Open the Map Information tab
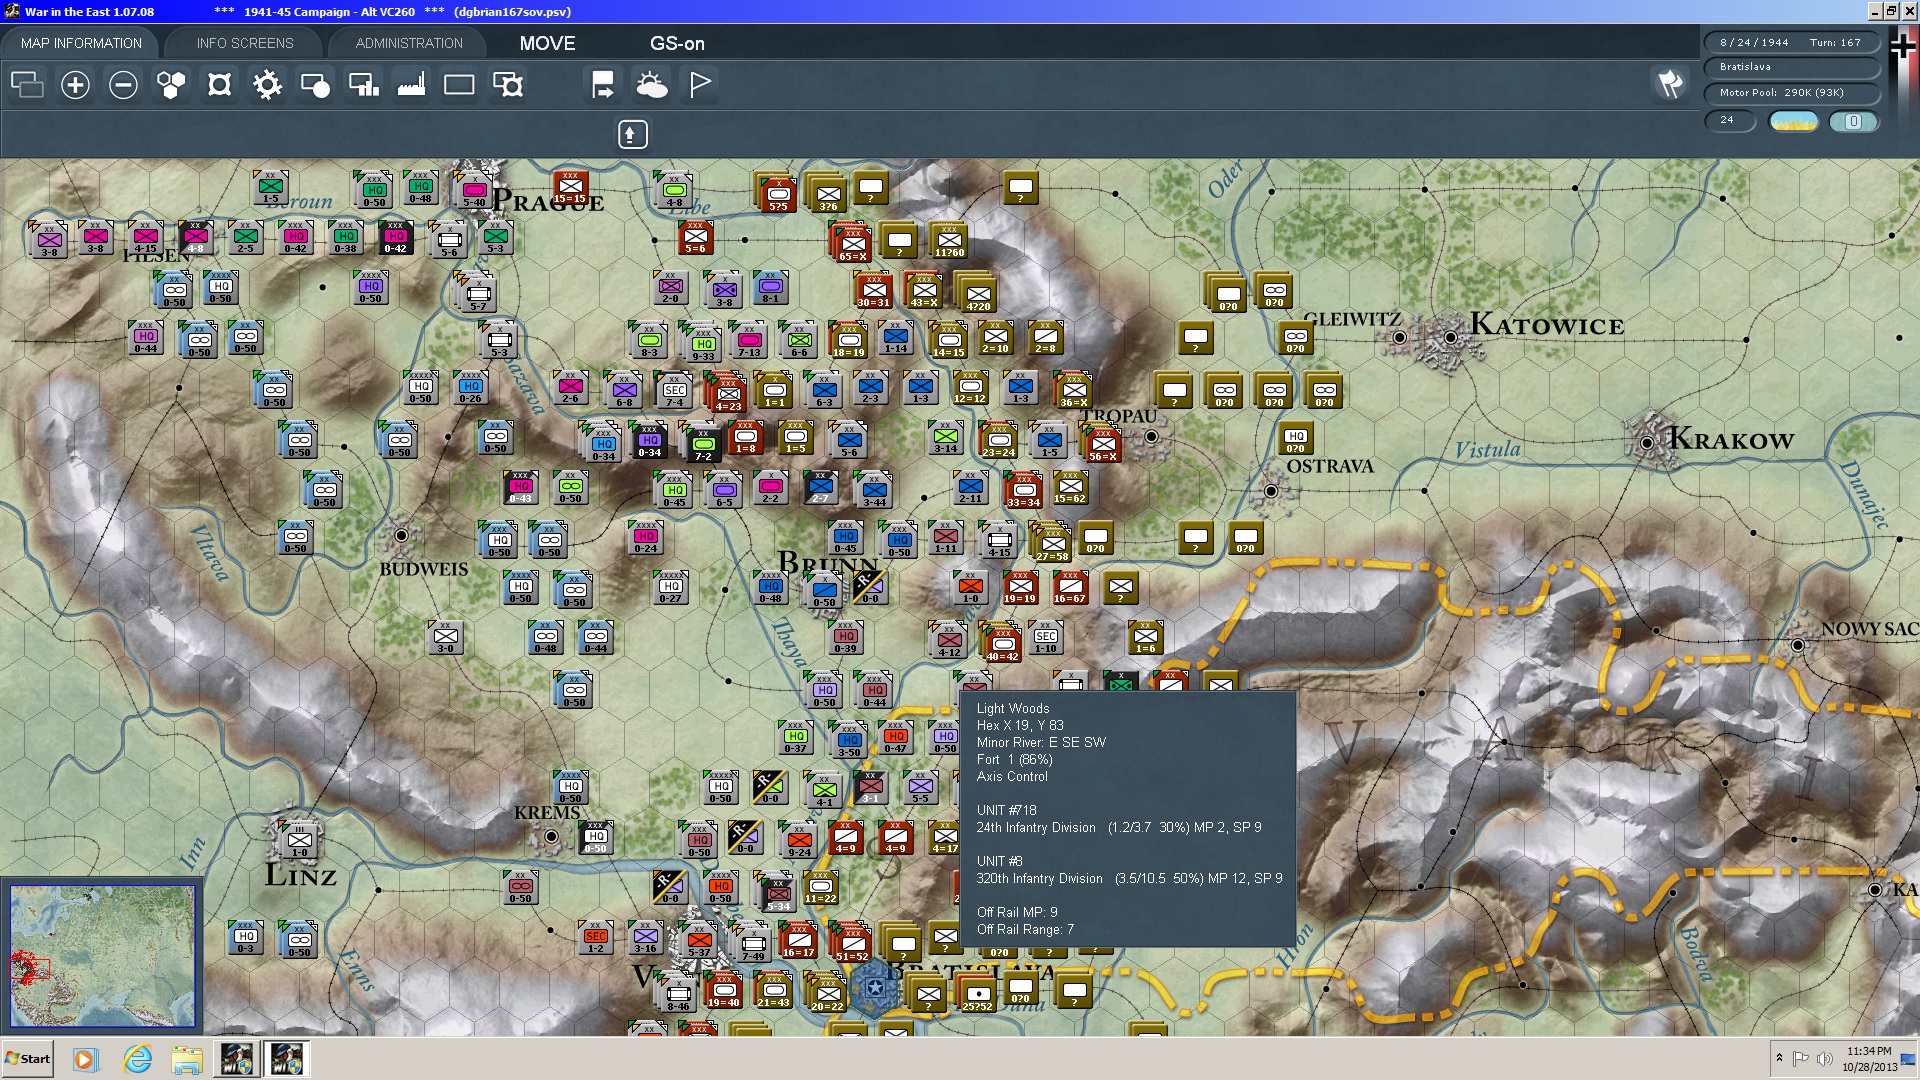The width and height of the screenshot is (1920, 1080). point(81,43)
